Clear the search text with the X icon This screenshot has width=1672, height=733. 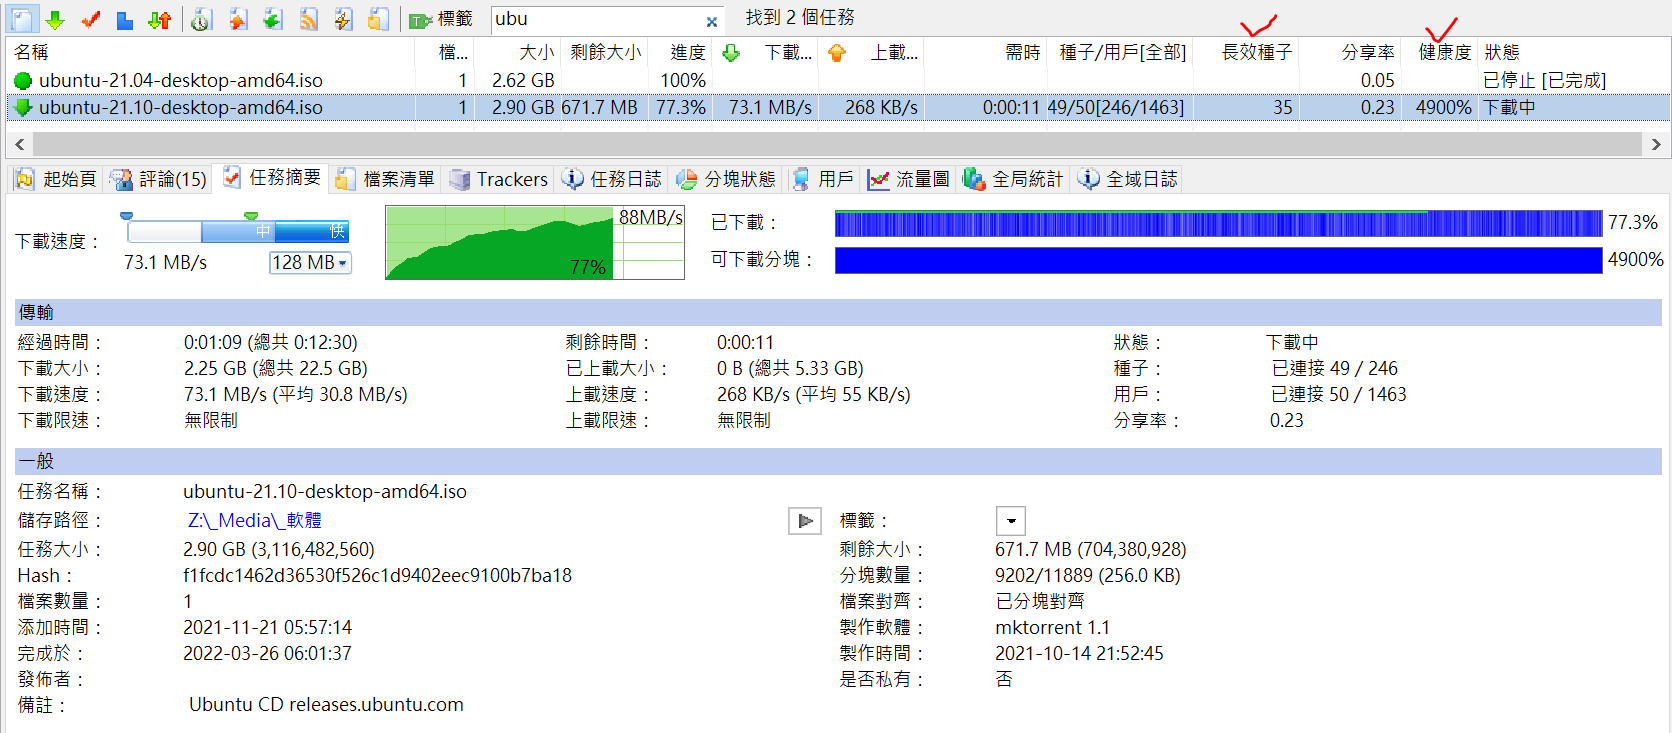click(712, 21)
